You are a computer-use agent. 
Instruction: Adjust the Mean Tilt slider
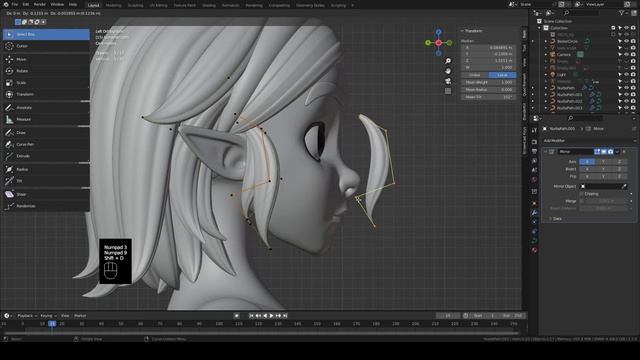(x=489, y=97)
